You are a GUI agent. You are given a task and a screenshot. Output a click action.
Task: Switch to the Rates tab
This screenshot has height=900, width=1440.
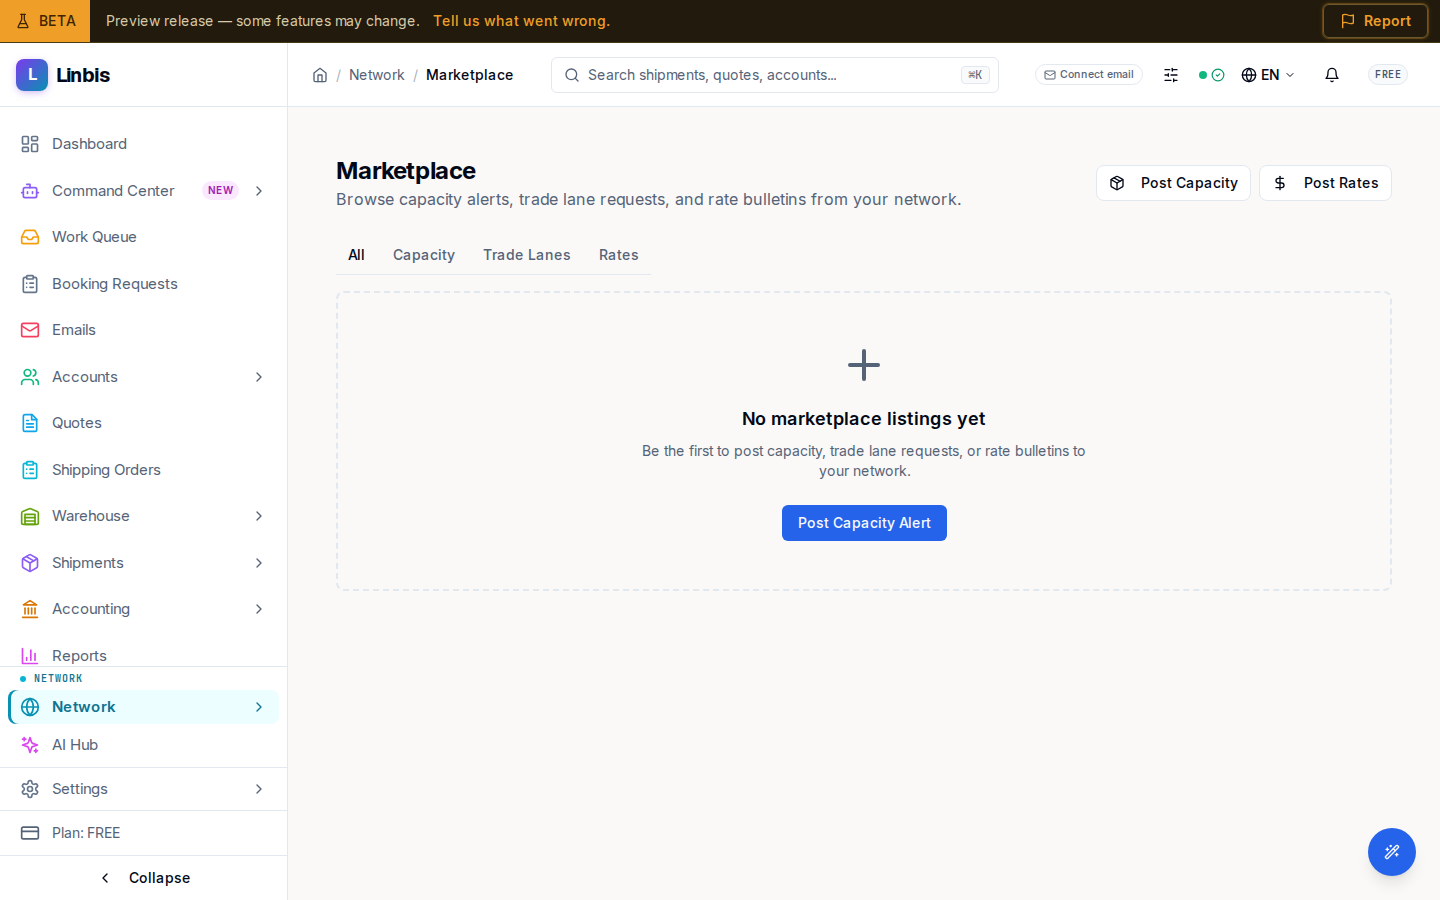point(619,255)
